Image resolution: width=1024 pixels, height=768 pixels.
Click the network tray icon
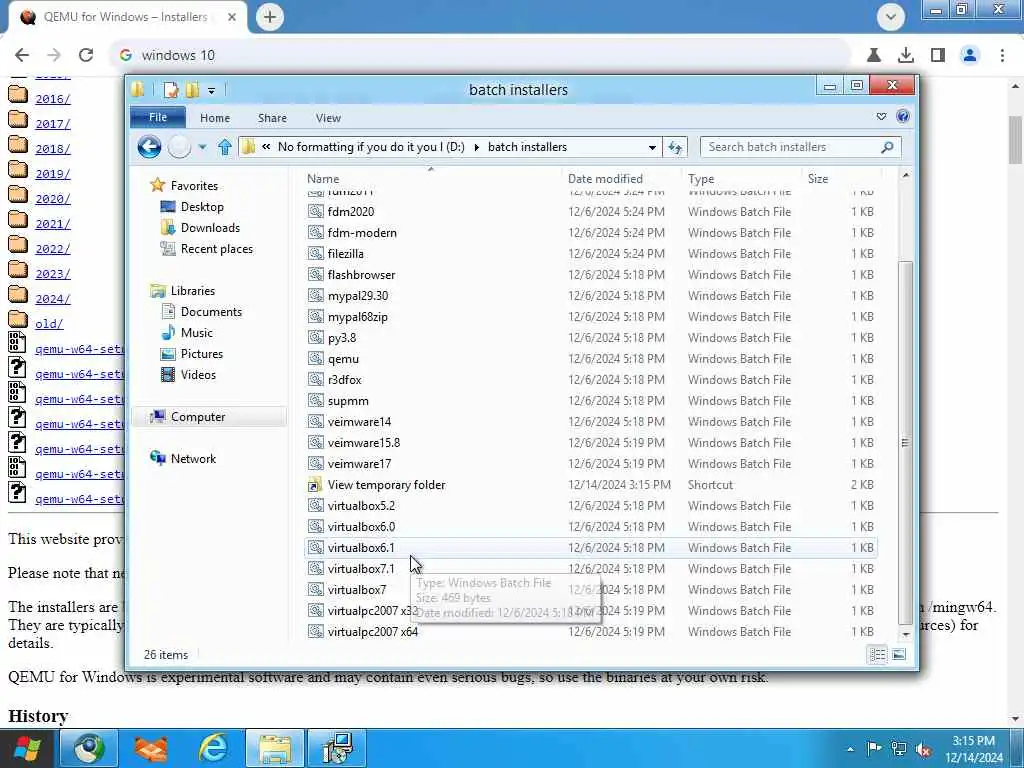tap(899, 749)
